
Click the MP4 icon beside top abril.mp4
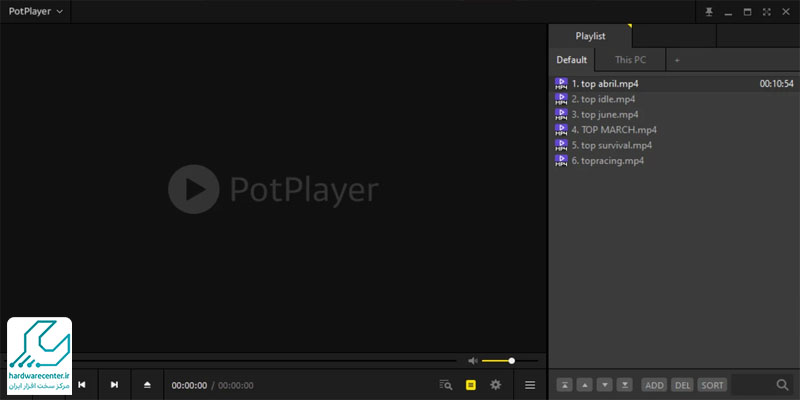coord(561,84)
